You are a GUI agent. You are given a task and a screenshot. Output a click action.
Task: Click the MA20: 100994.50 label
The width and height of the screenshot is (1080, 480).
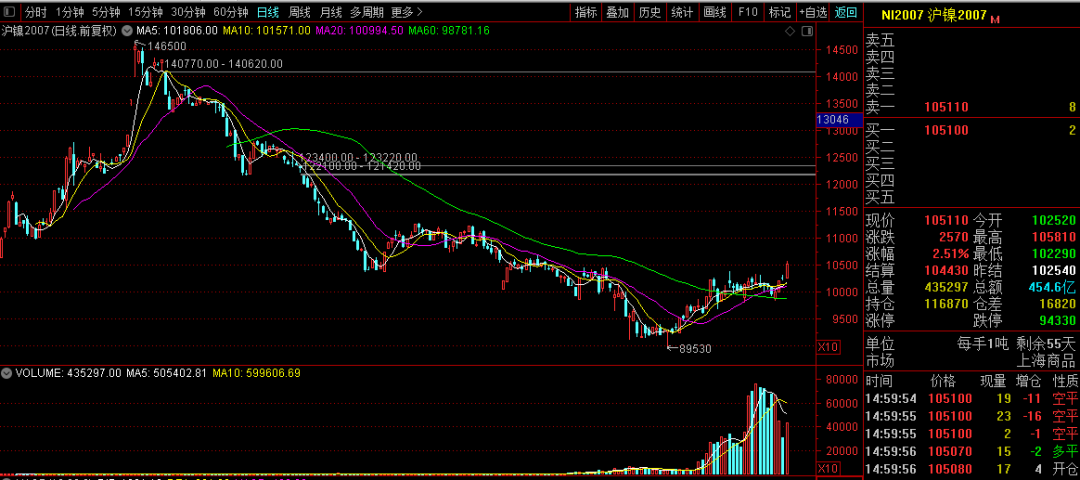coord(359,30)
